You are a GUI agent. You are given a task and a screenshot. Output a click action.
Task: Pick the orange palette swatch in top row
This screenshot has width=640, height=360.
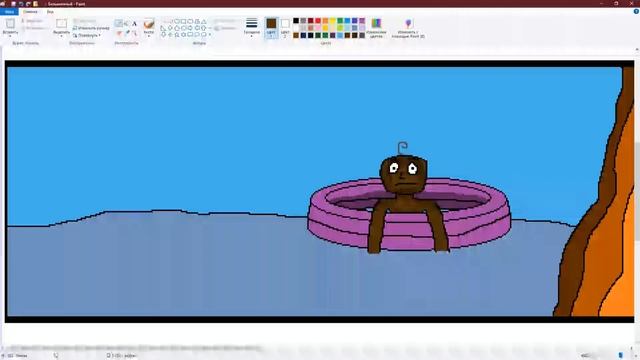pyautogui.click(x=325, y=21)
